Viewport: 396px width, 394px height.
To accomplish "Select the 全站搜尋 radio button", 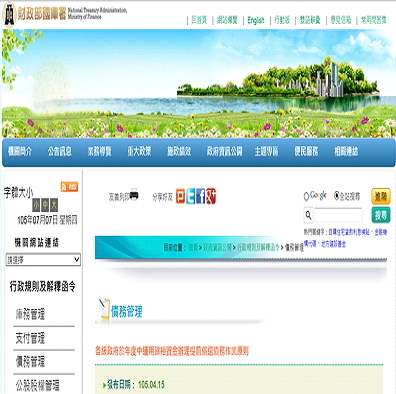I will [x=336, y=196].
